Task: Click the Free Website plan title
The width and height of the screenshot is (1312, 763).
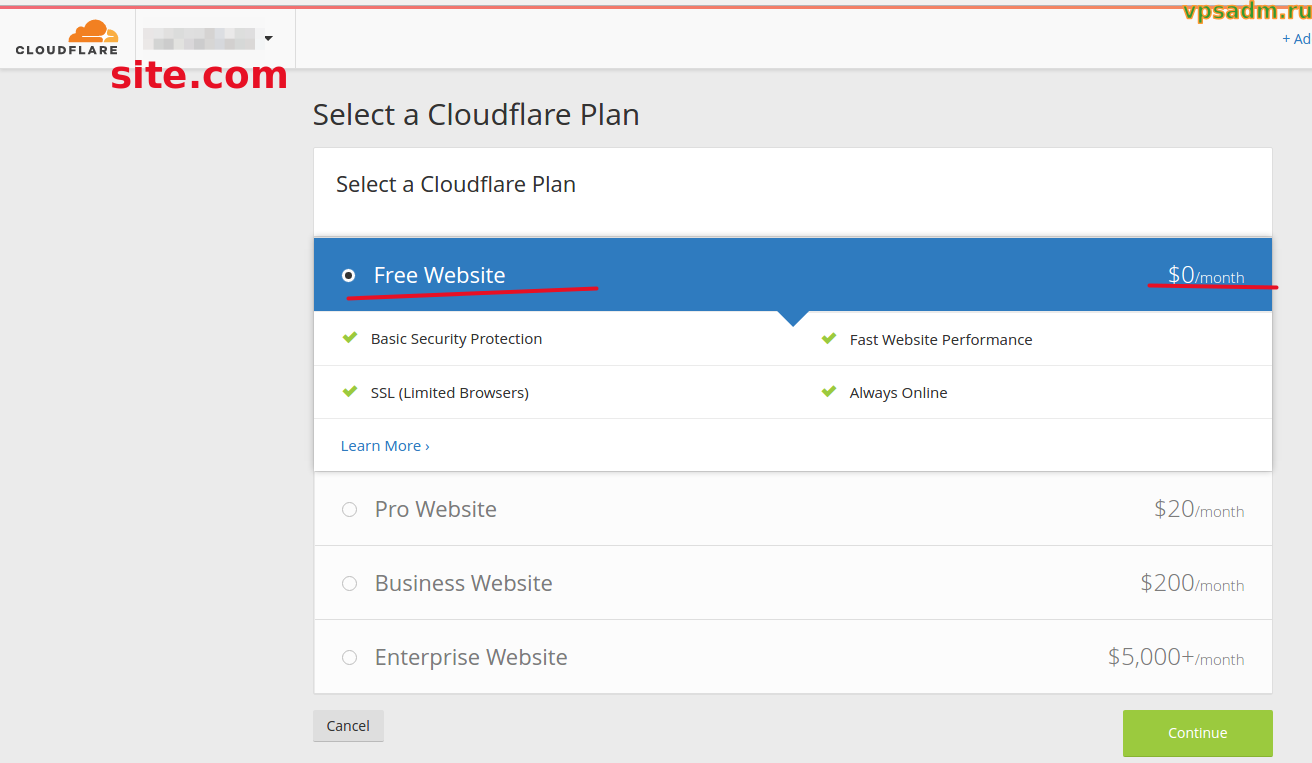Action: (439, 275)
